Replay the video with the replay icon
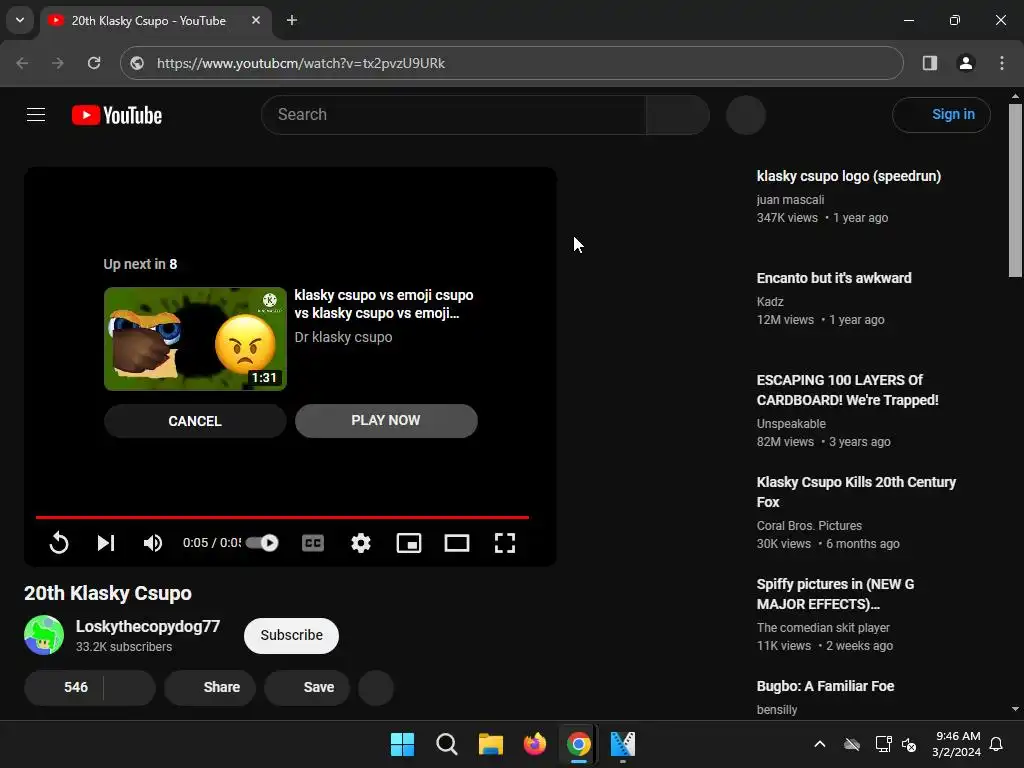Image resolution: width=1024 pixels, height=768 pixels. [x=59, y=543]
